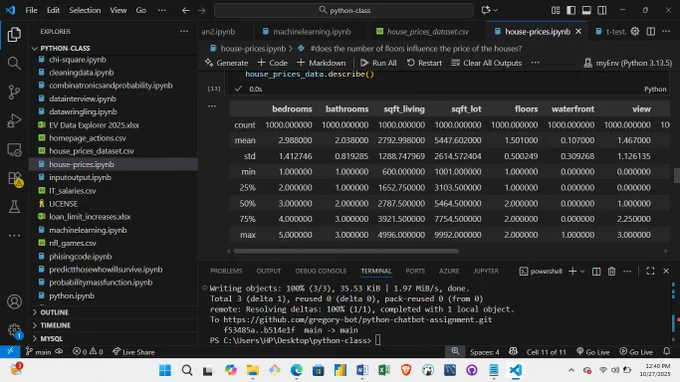Add a new Markdown cell
The width and height of the screenshot is (680, 382).
[x=321, y=63]
